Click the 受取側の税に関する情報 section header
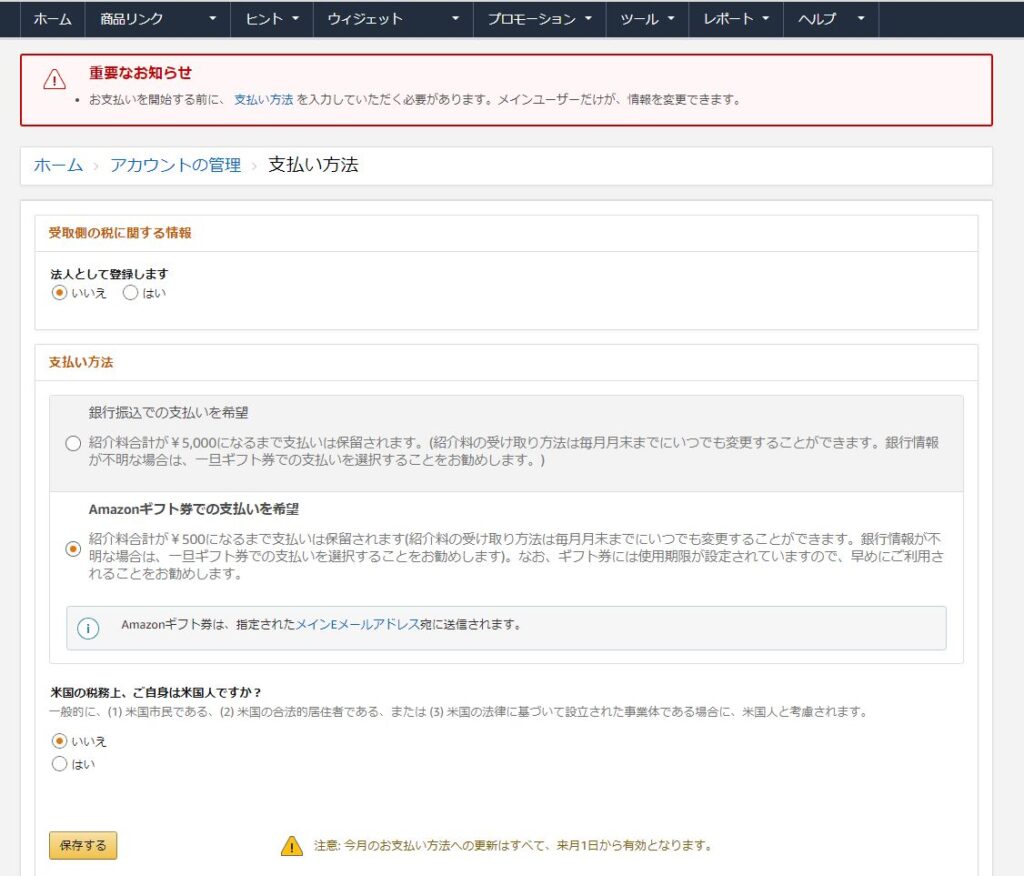This screenshot has width=1024, height=876. tap(120, 233)
